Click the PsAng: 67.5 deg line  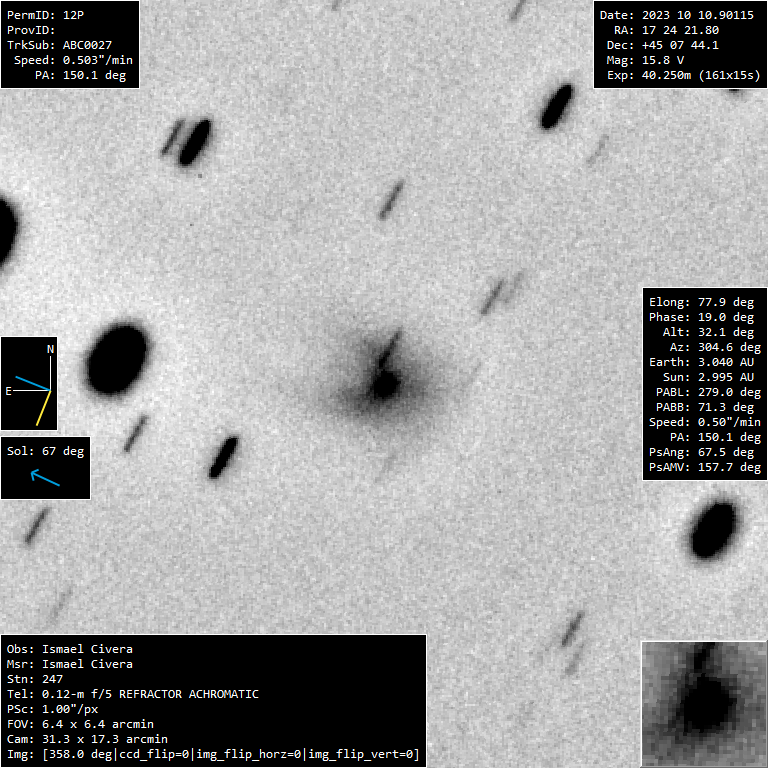(701, 452)
